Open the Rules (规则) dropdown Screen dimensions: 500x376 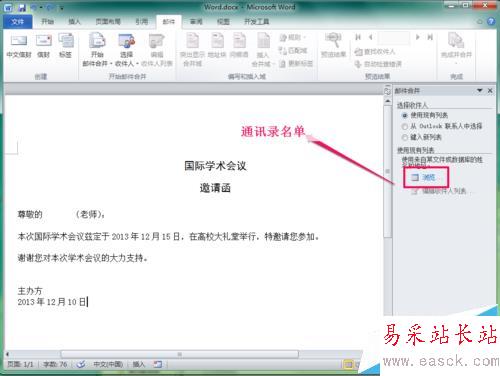[293, 37]
